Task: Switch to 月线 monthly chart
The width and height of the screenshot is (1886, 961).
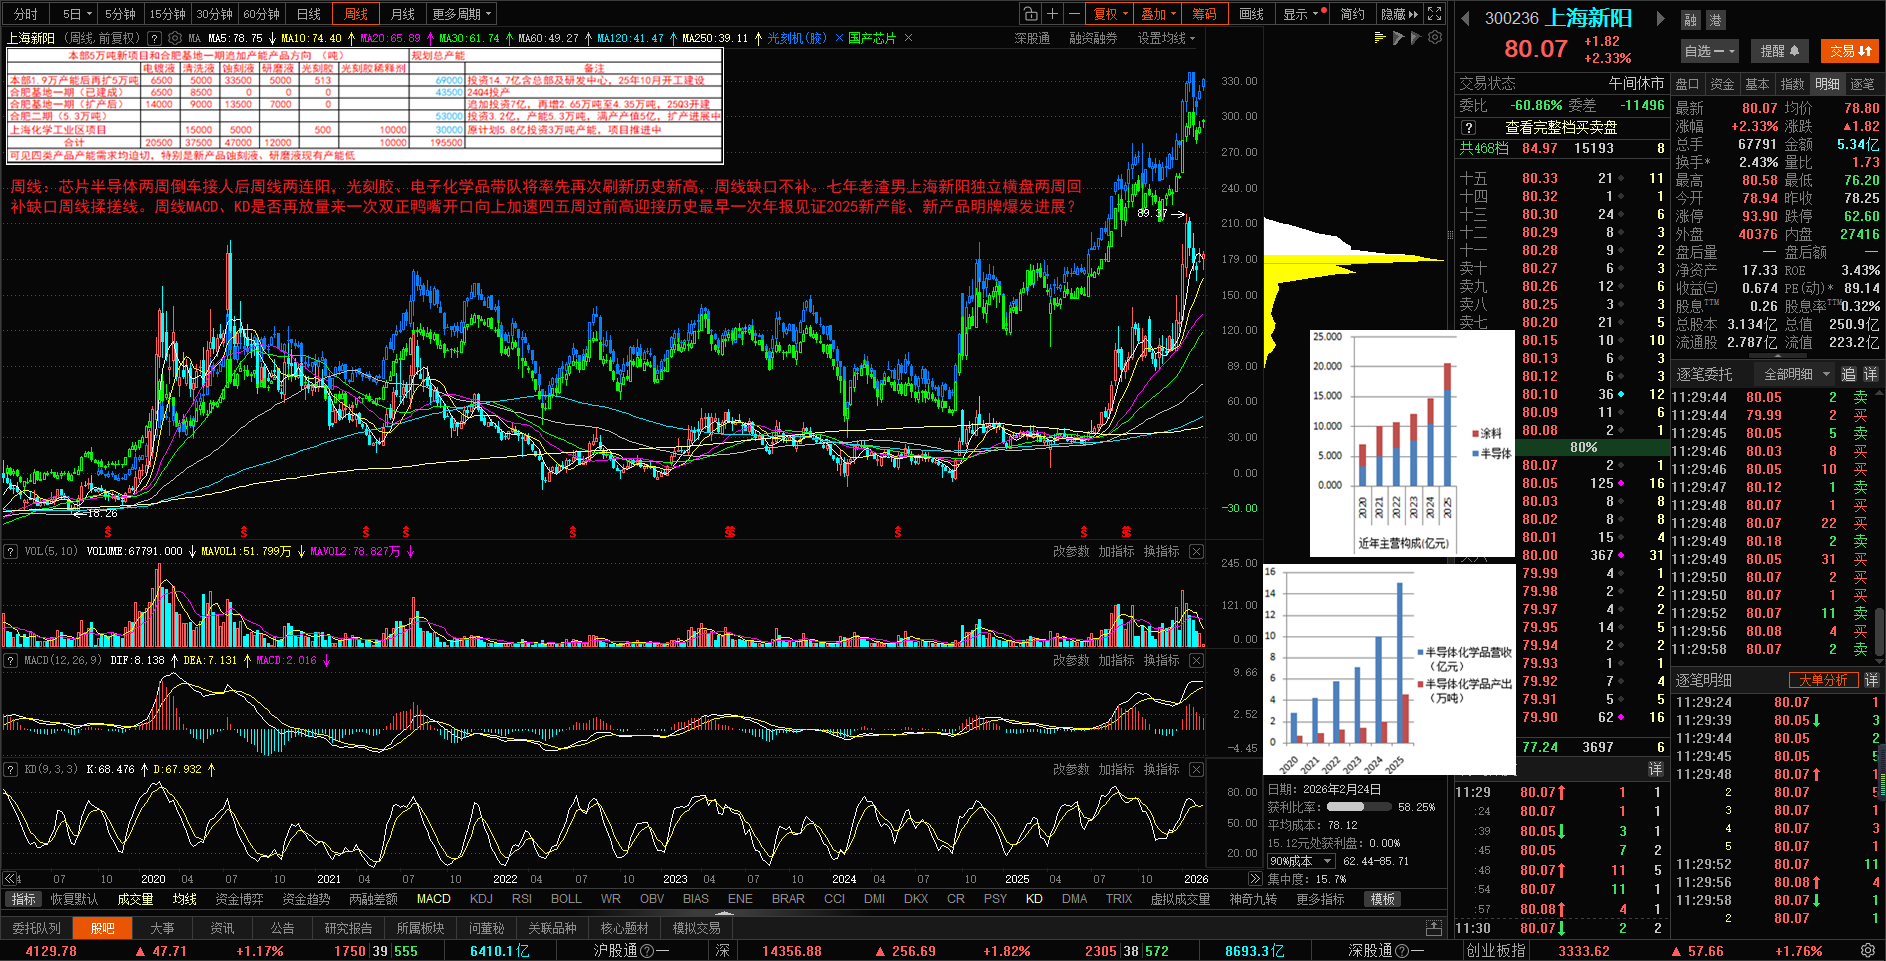Action: (x=403, y=14)
